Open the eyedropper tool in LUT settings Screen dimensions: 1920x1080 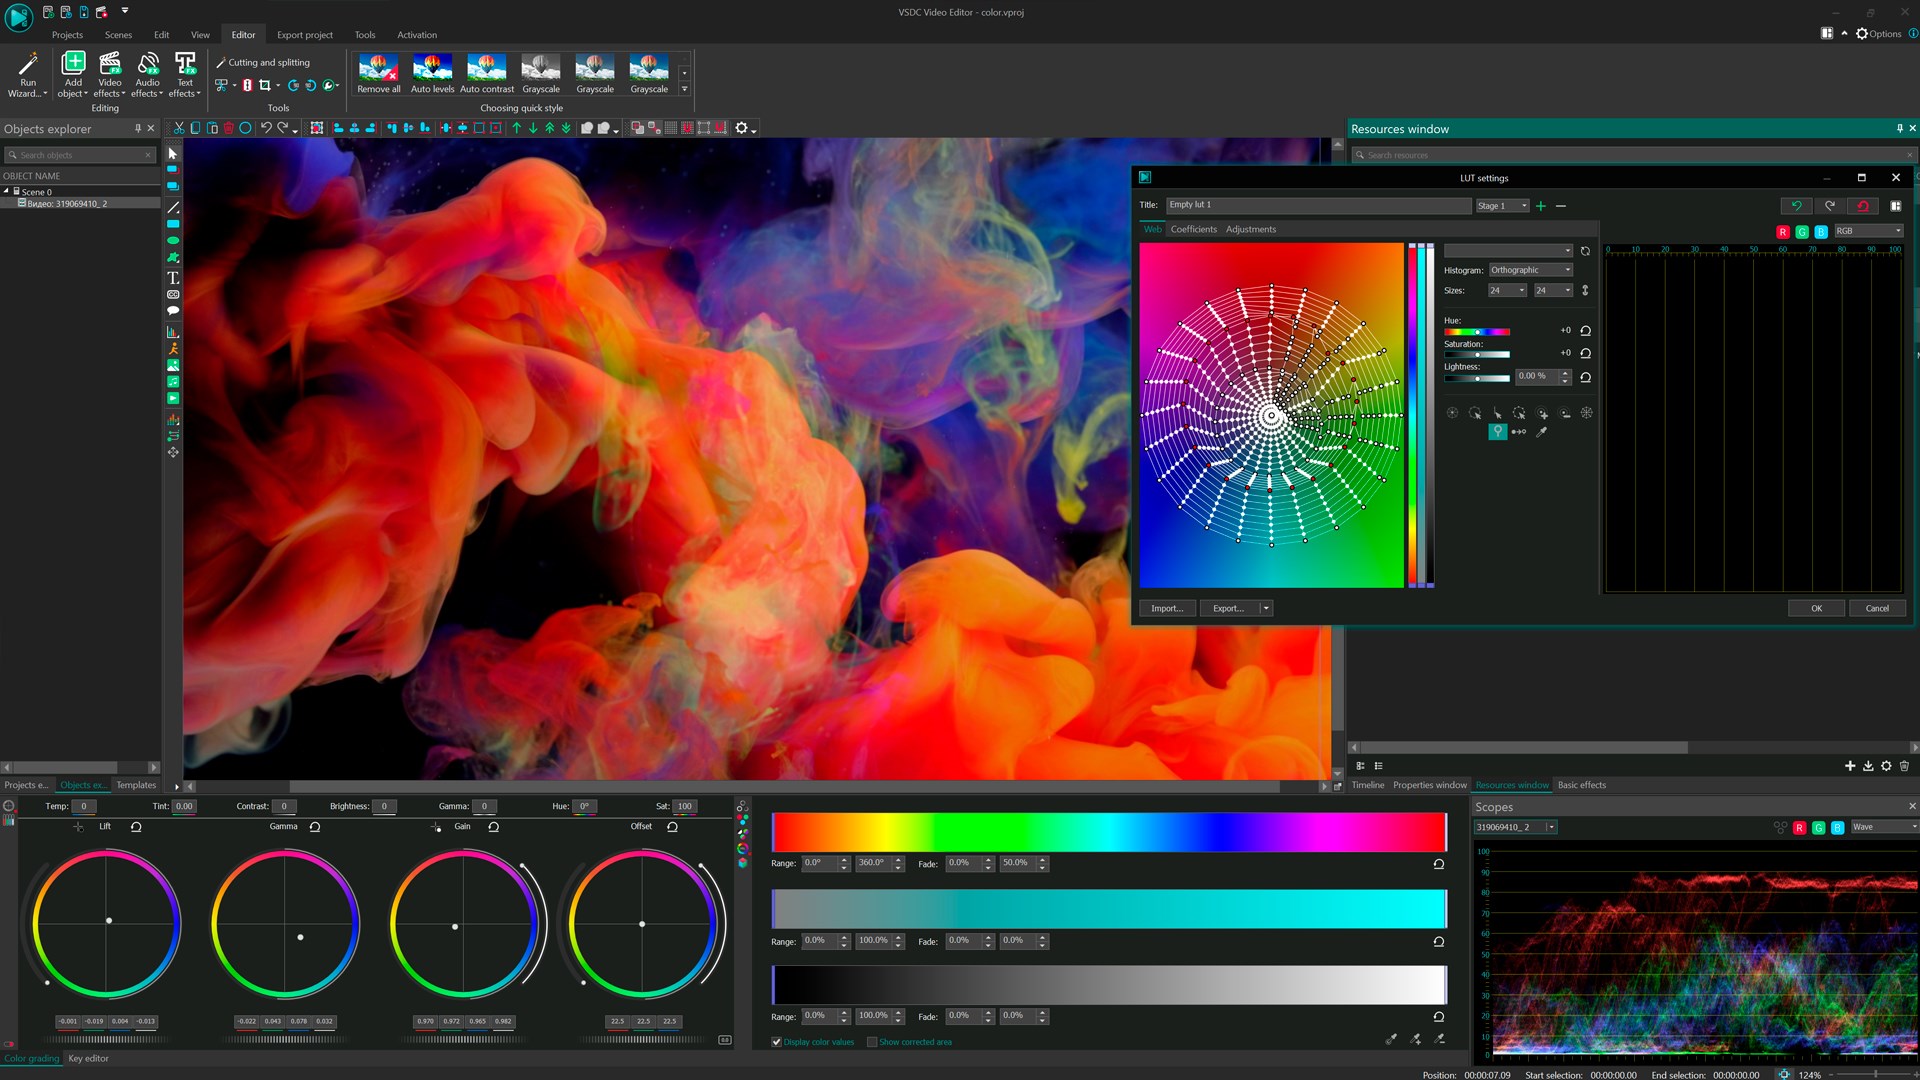pos(1541,432)
